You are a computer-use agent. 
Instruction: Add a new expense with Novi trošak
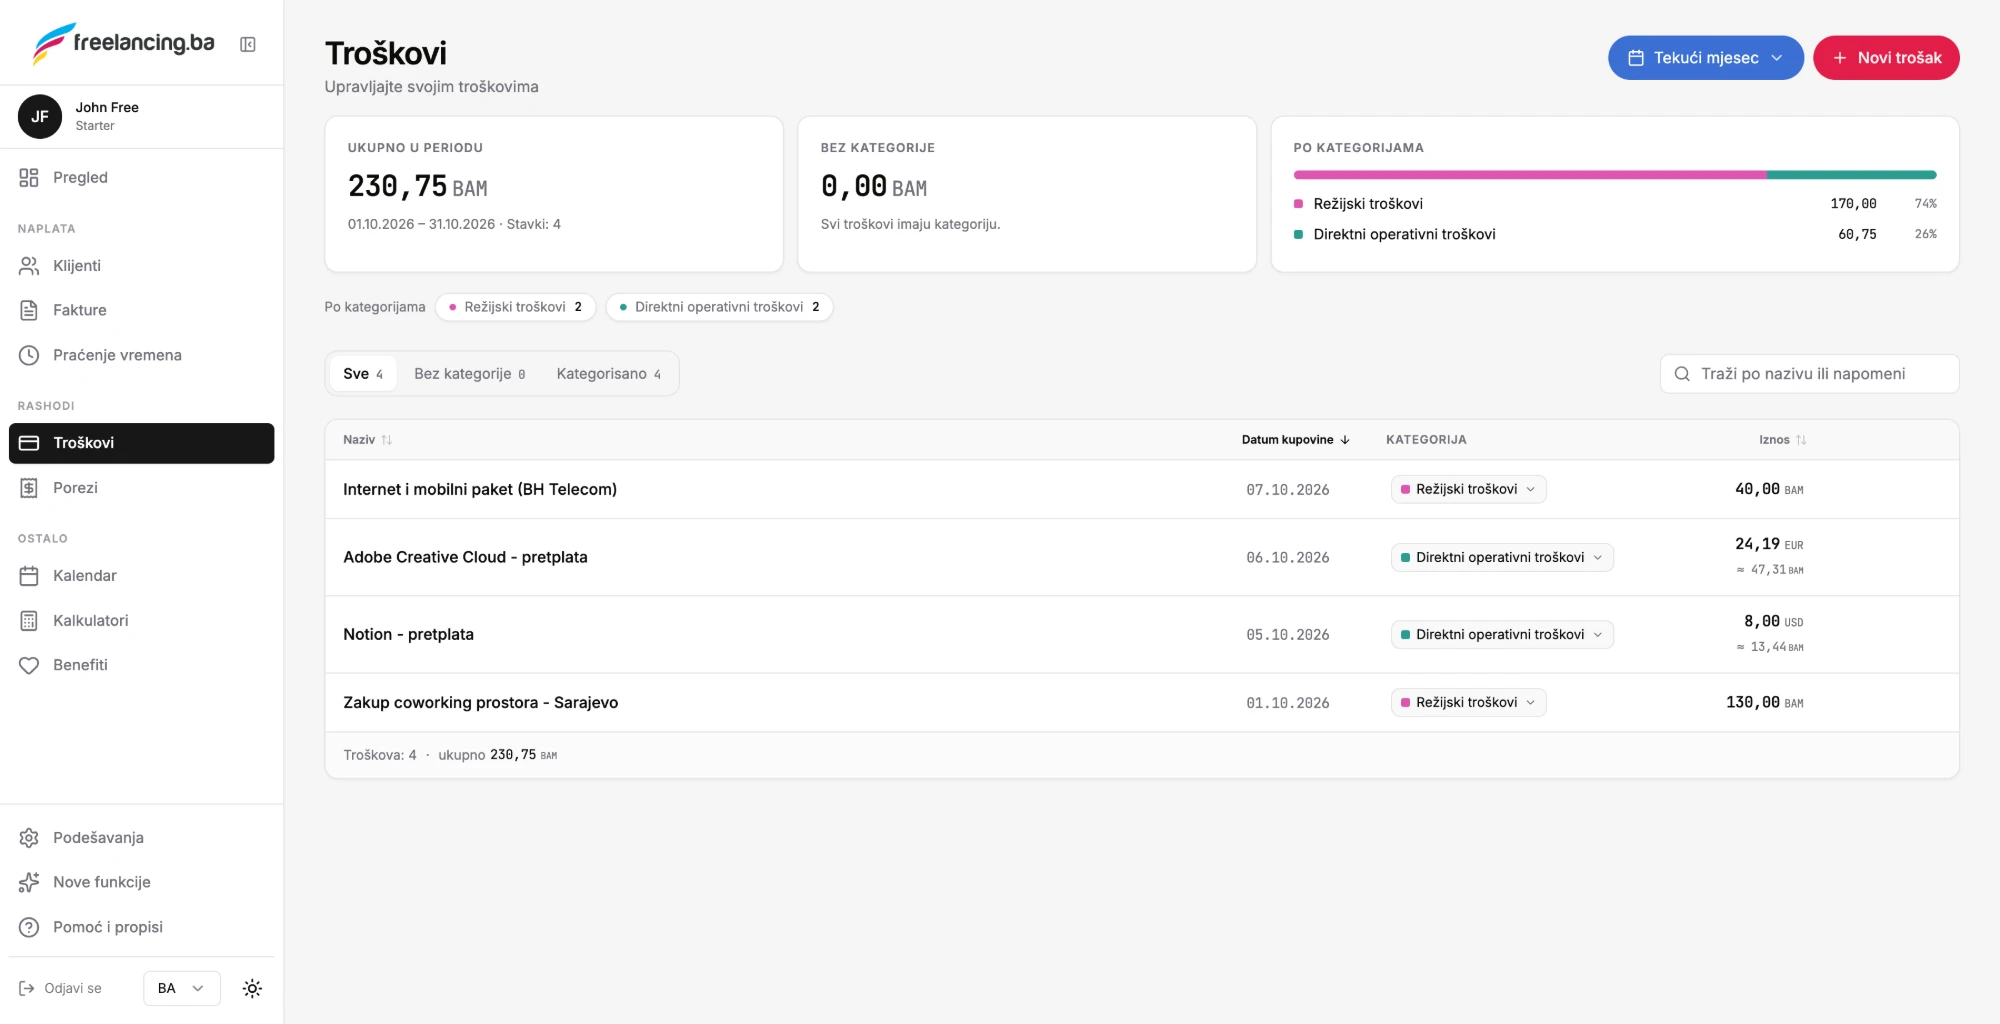pos(1886,58)
